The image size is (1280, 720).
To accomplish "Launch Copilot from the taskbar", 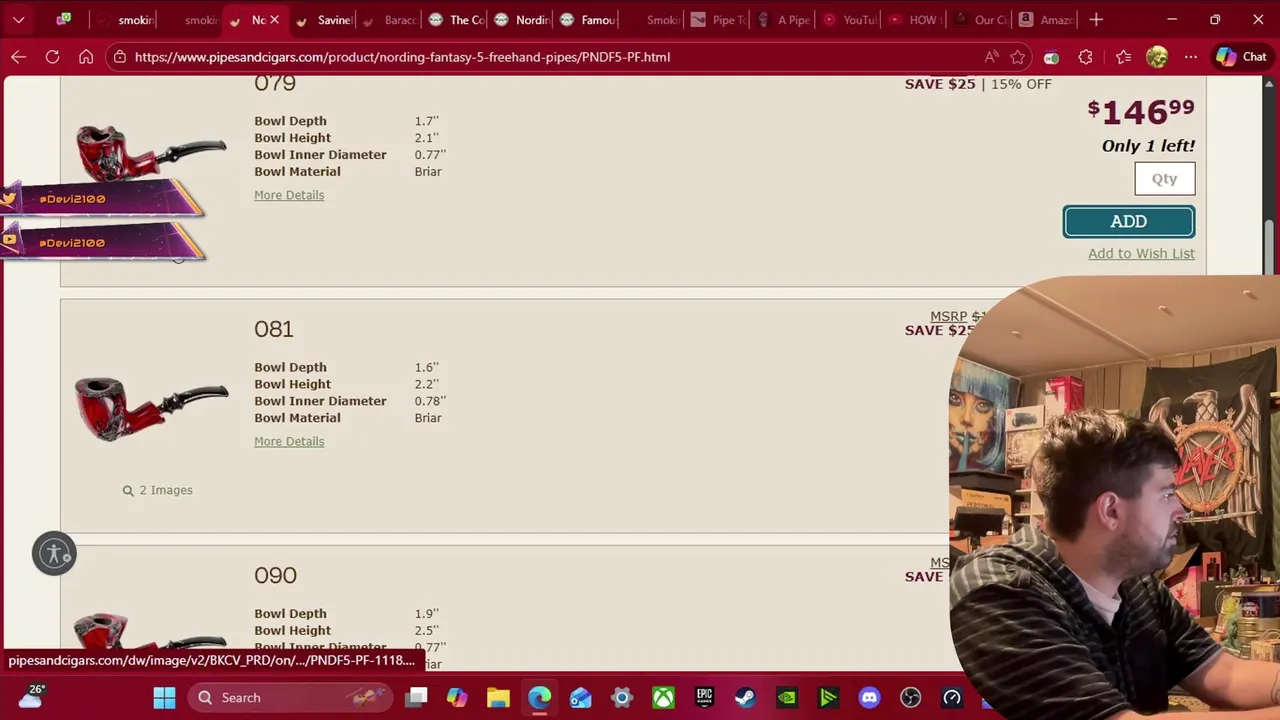I will pos(457,697).
